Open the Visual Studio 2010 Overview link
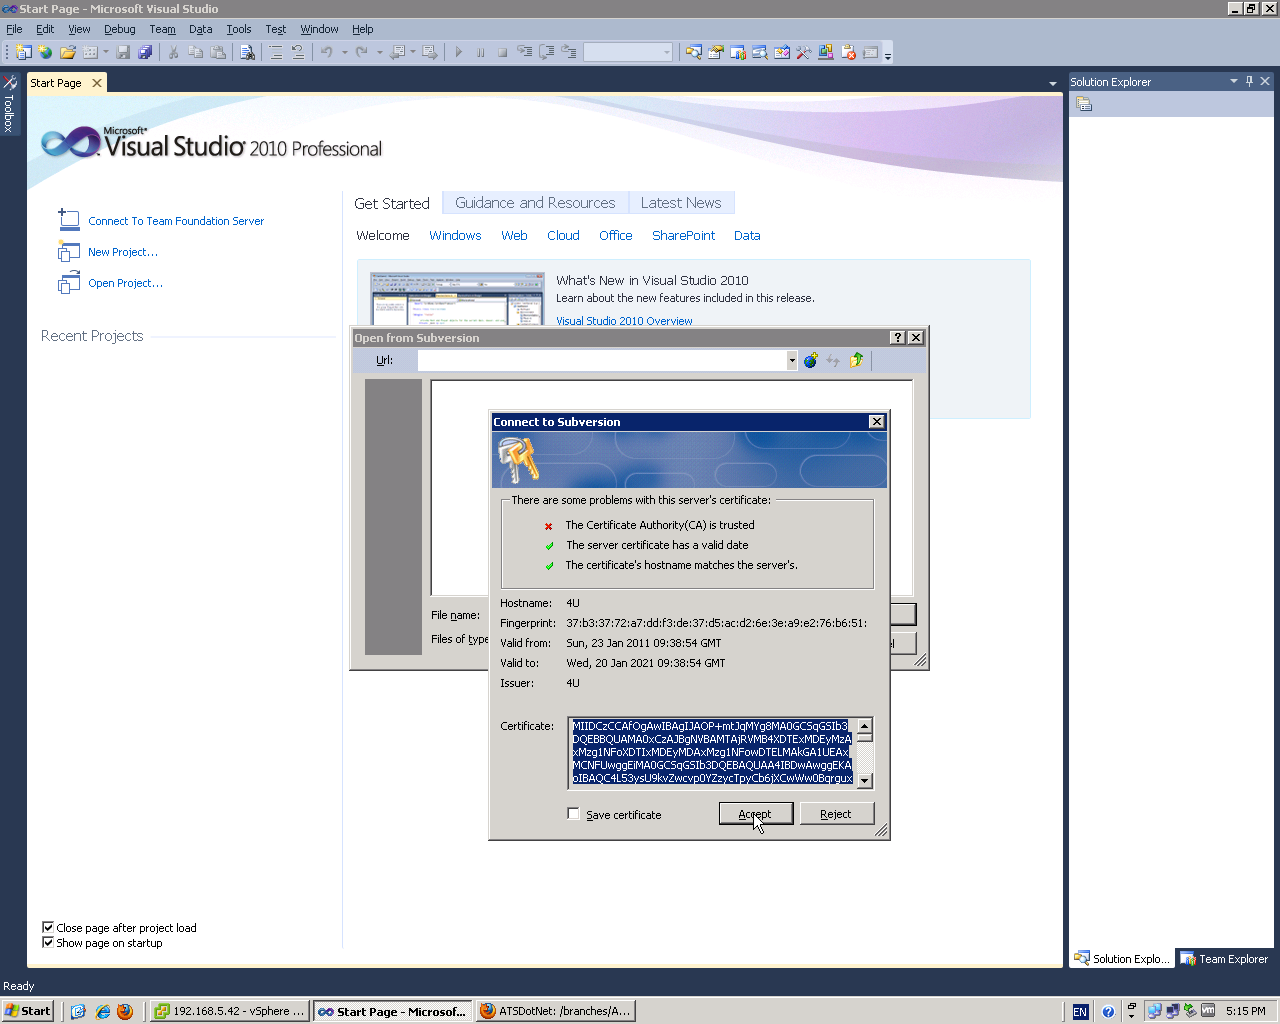Screen dimensions: 1280x1024 point(624,321)
